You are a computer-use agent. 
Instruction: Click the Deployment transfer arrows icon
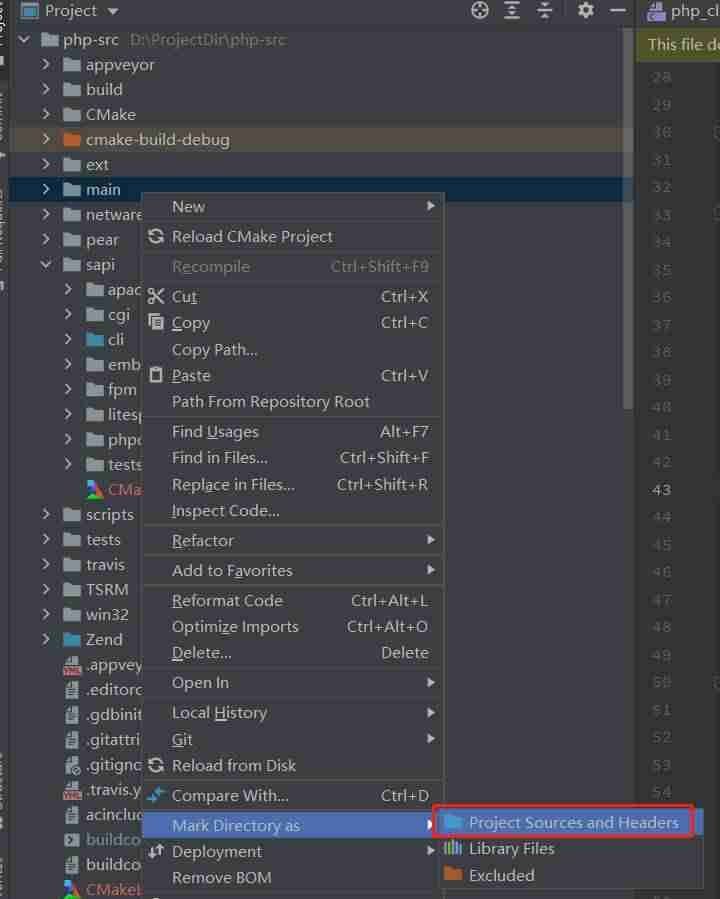coord(156,851)
